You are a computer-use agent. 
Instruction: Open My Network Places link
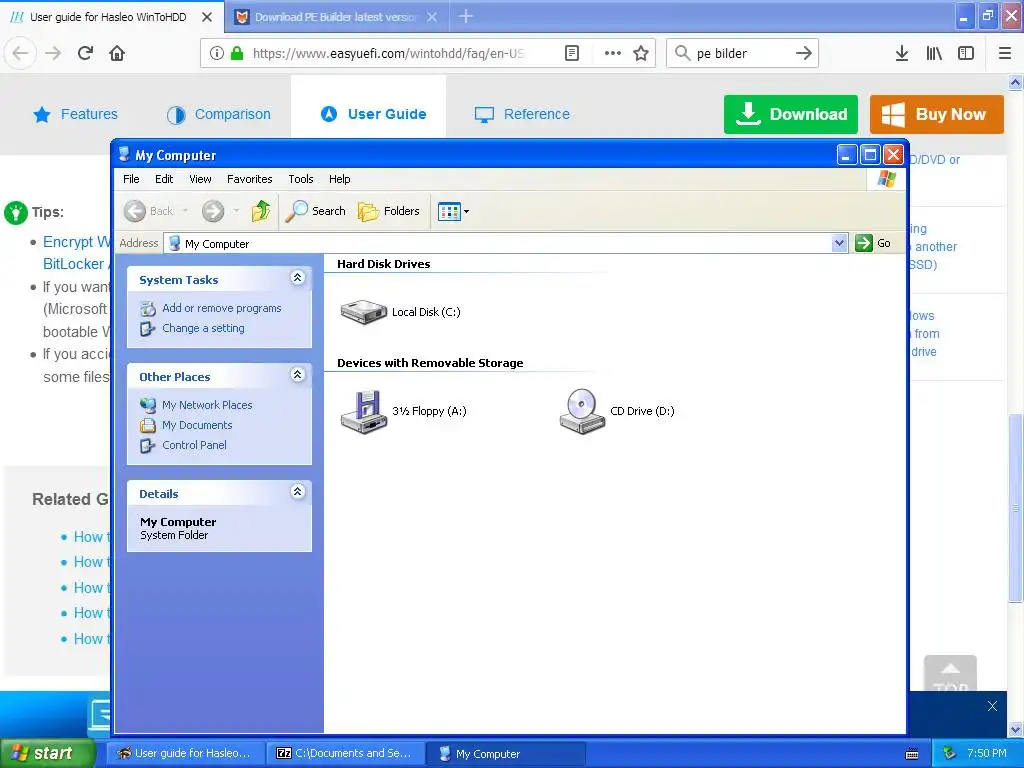[x=207, y=405]
